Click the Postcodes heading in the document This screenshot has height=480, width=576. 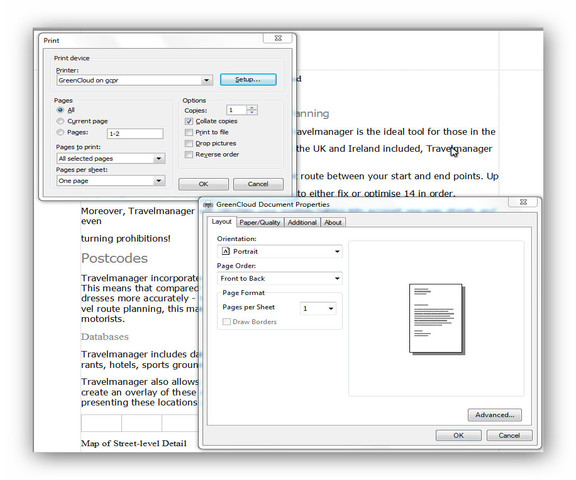[x=115, y=258]
